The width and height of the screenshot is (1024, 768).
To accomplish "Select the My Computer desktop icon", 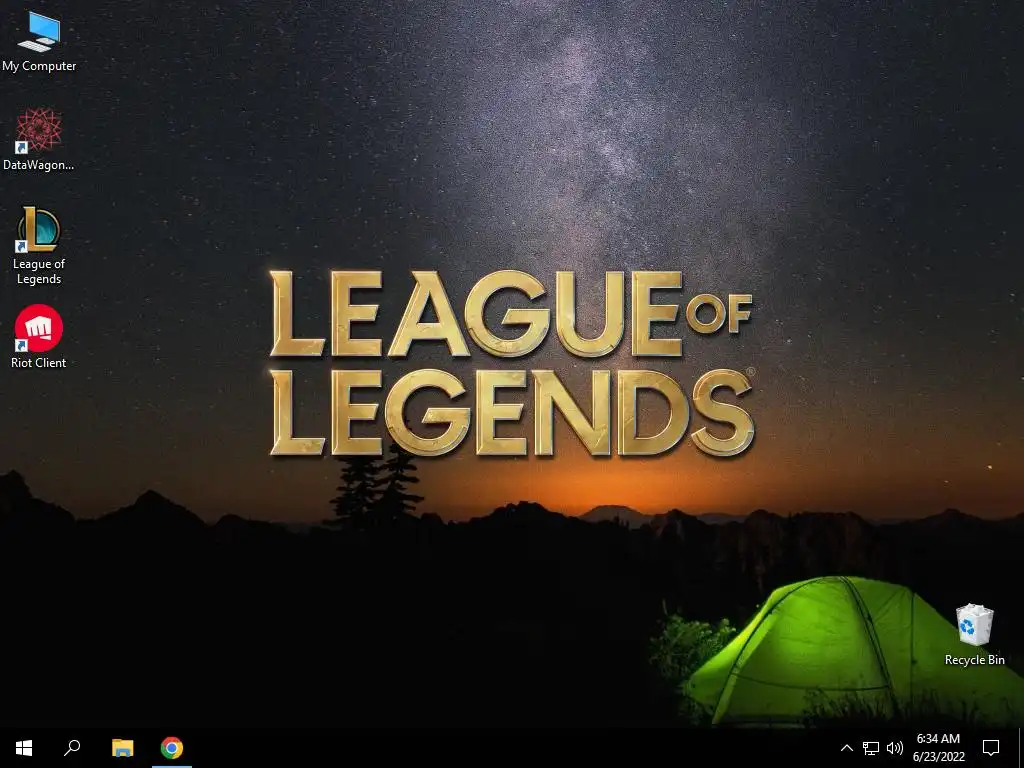I will [39, 41].
